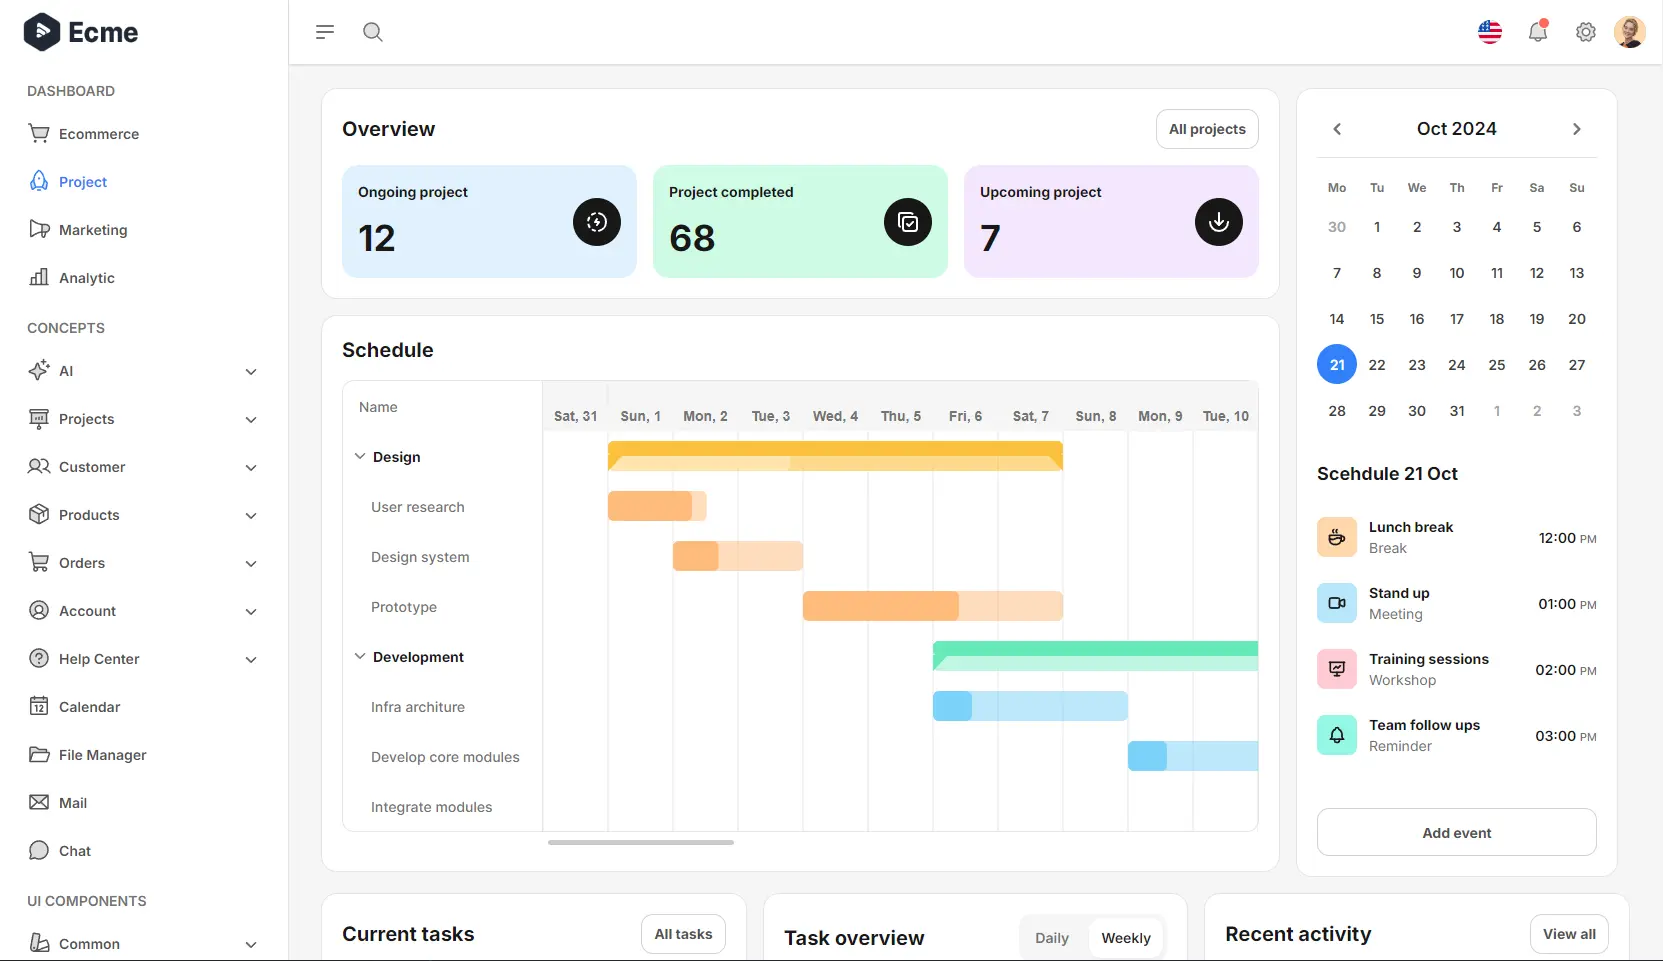Open the search icon in the header

(373, 31)
